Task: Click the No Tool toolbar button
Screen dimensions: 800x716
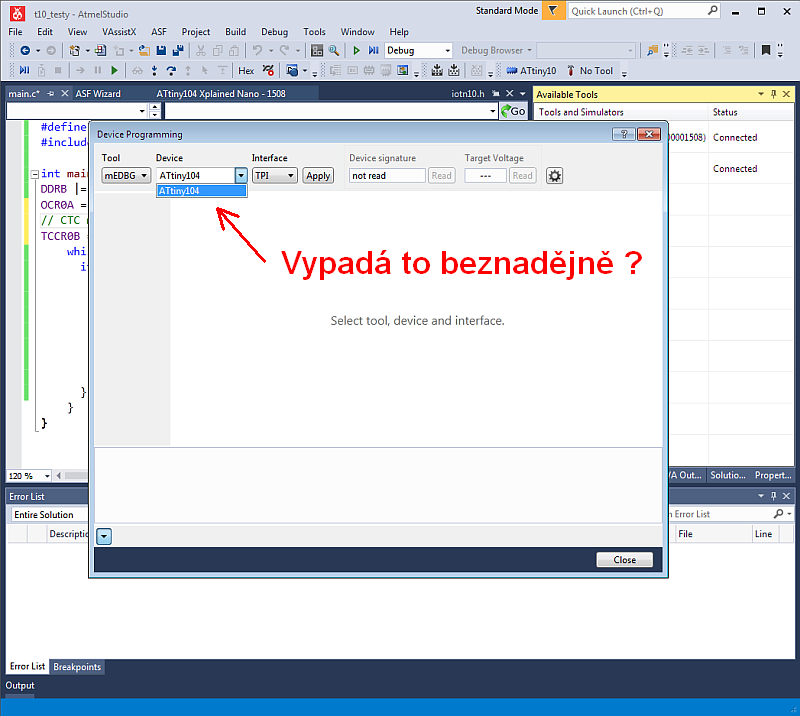Action: [590, 71]
